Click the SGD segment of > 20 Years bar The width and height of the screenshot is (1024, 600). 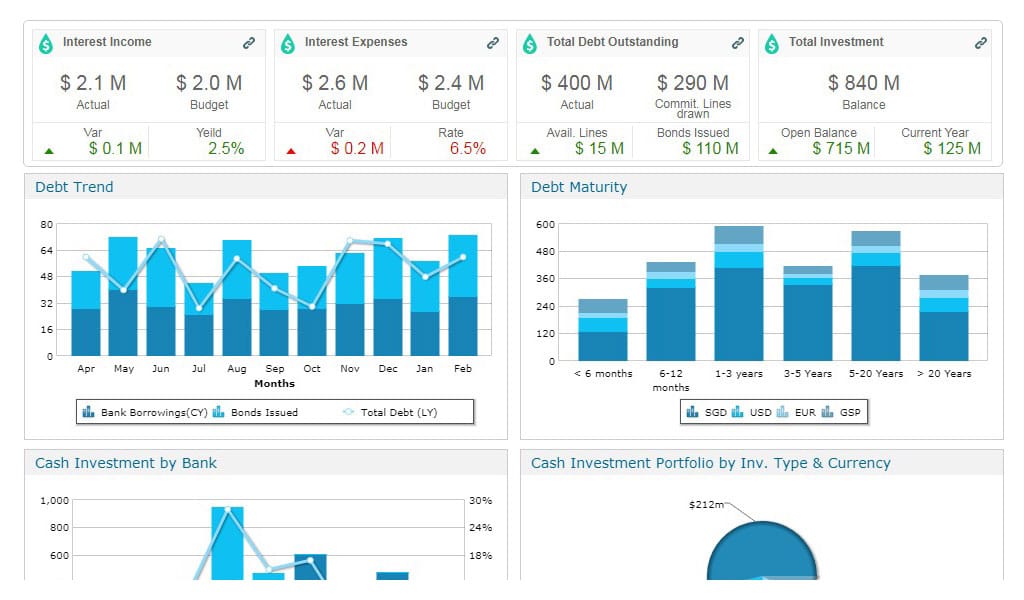click(x=944, y=336)
